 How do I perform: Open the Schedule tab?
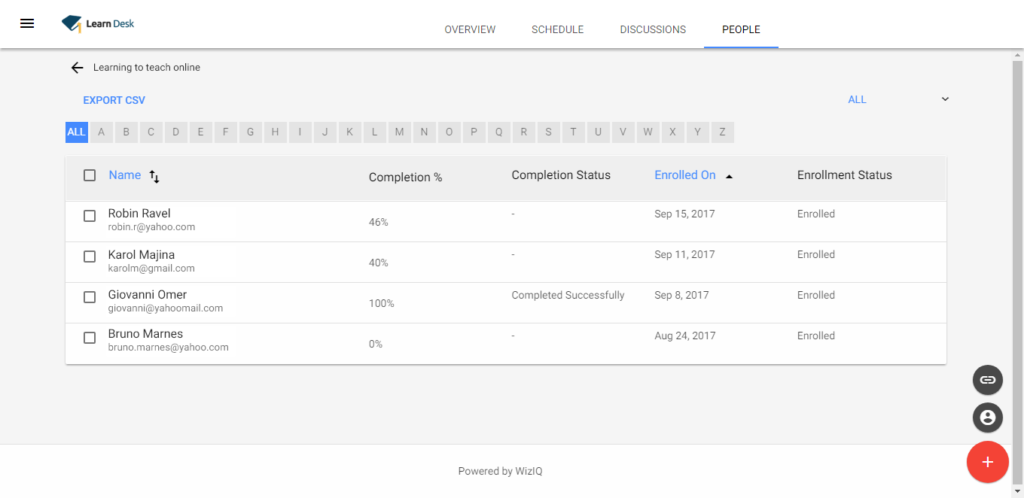pyautogui.click(x=557, y=29)
